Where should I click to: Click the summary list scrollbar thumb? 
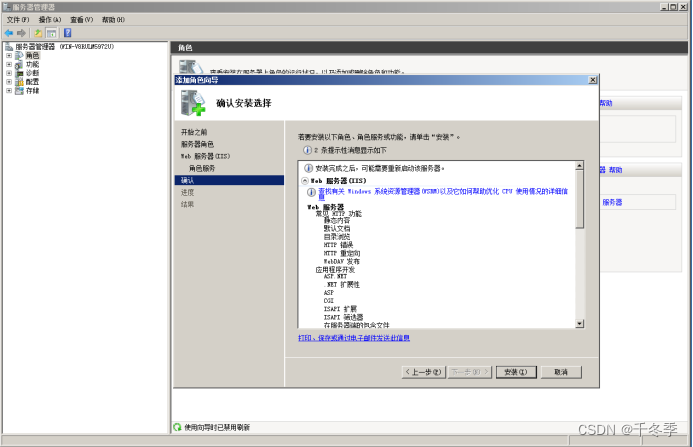coord(579,199)
